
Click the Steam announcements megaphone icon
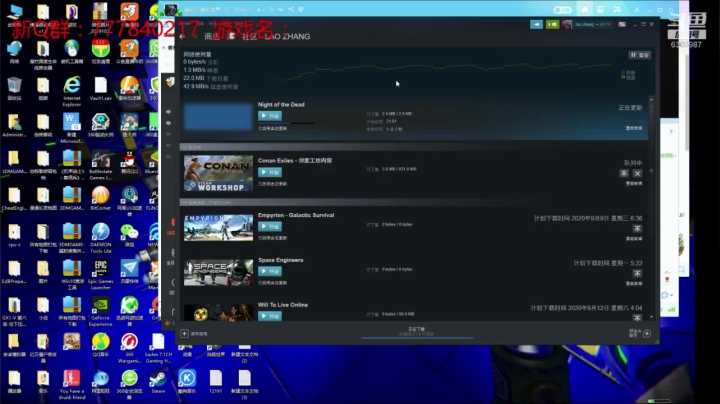[536, 24]
